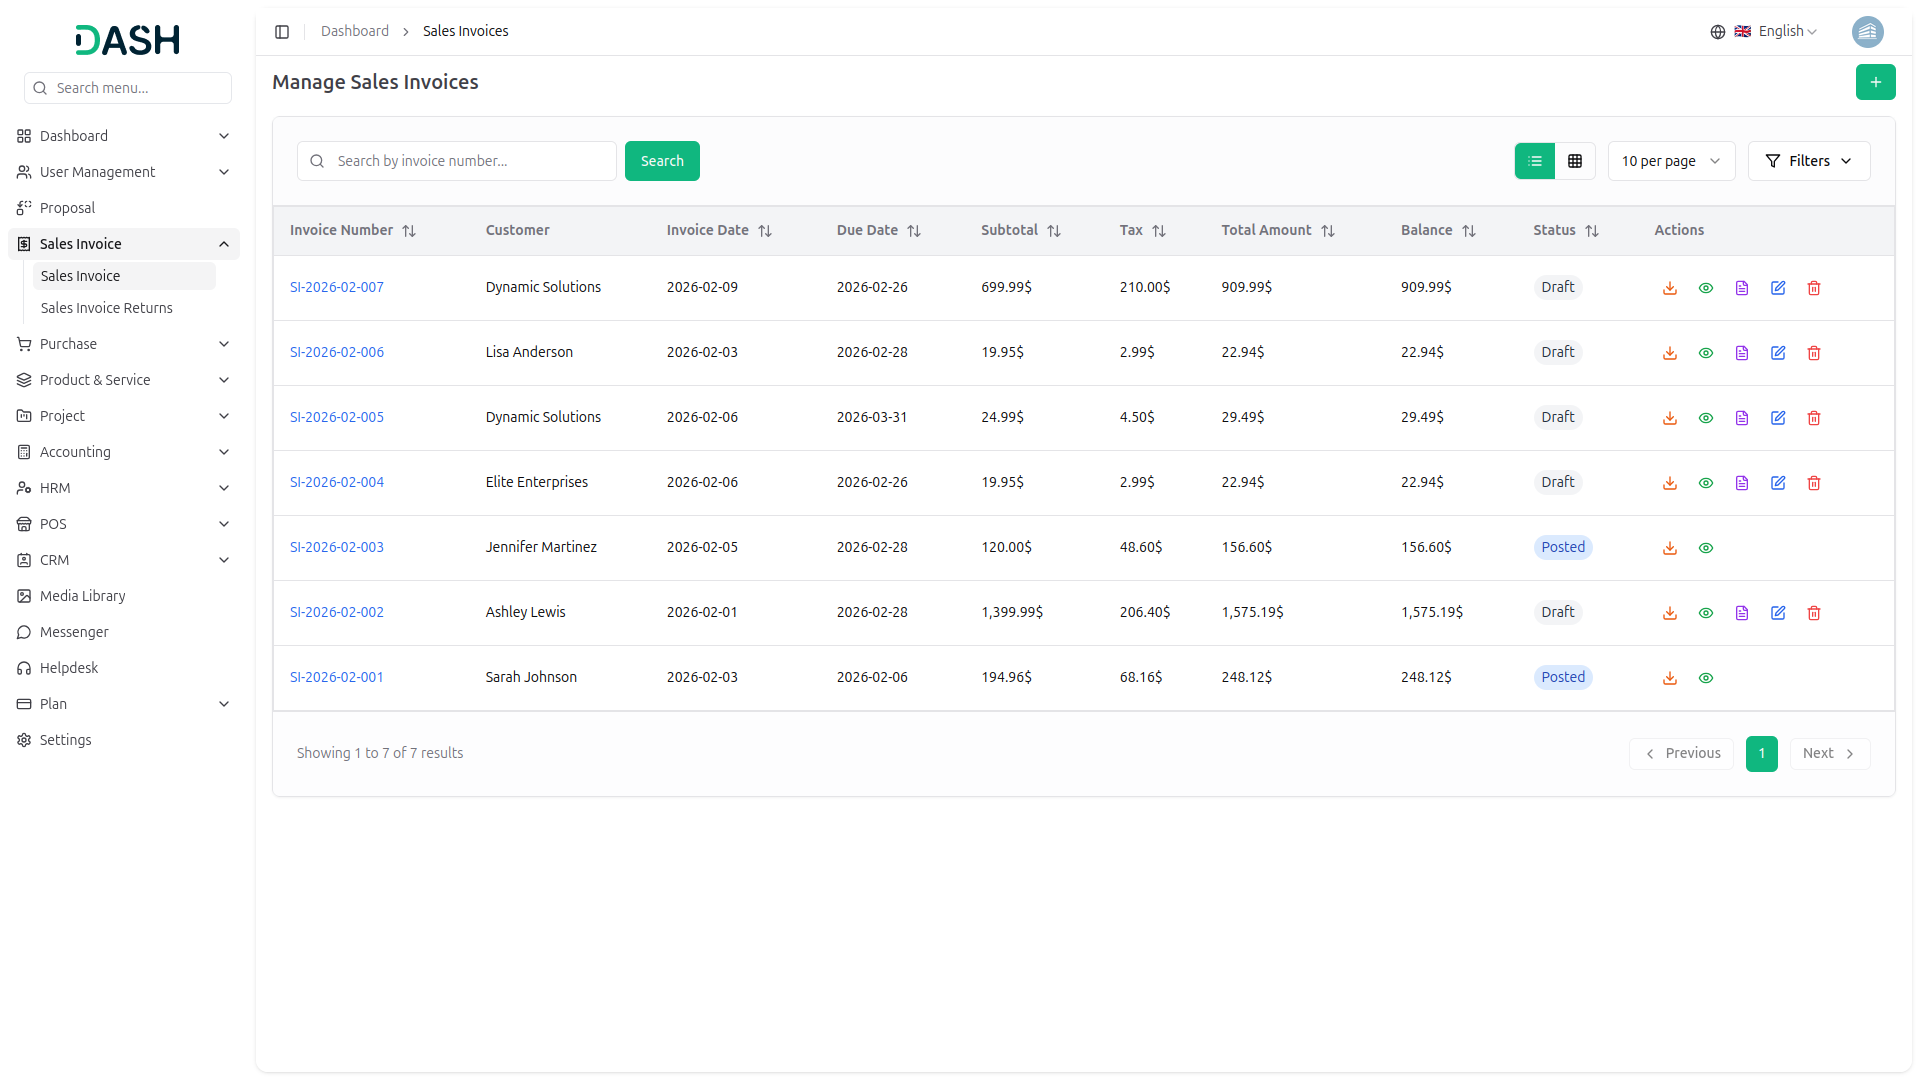
Task: Open invoice link SI-2026-02-002
Action: tap(337, 612)
